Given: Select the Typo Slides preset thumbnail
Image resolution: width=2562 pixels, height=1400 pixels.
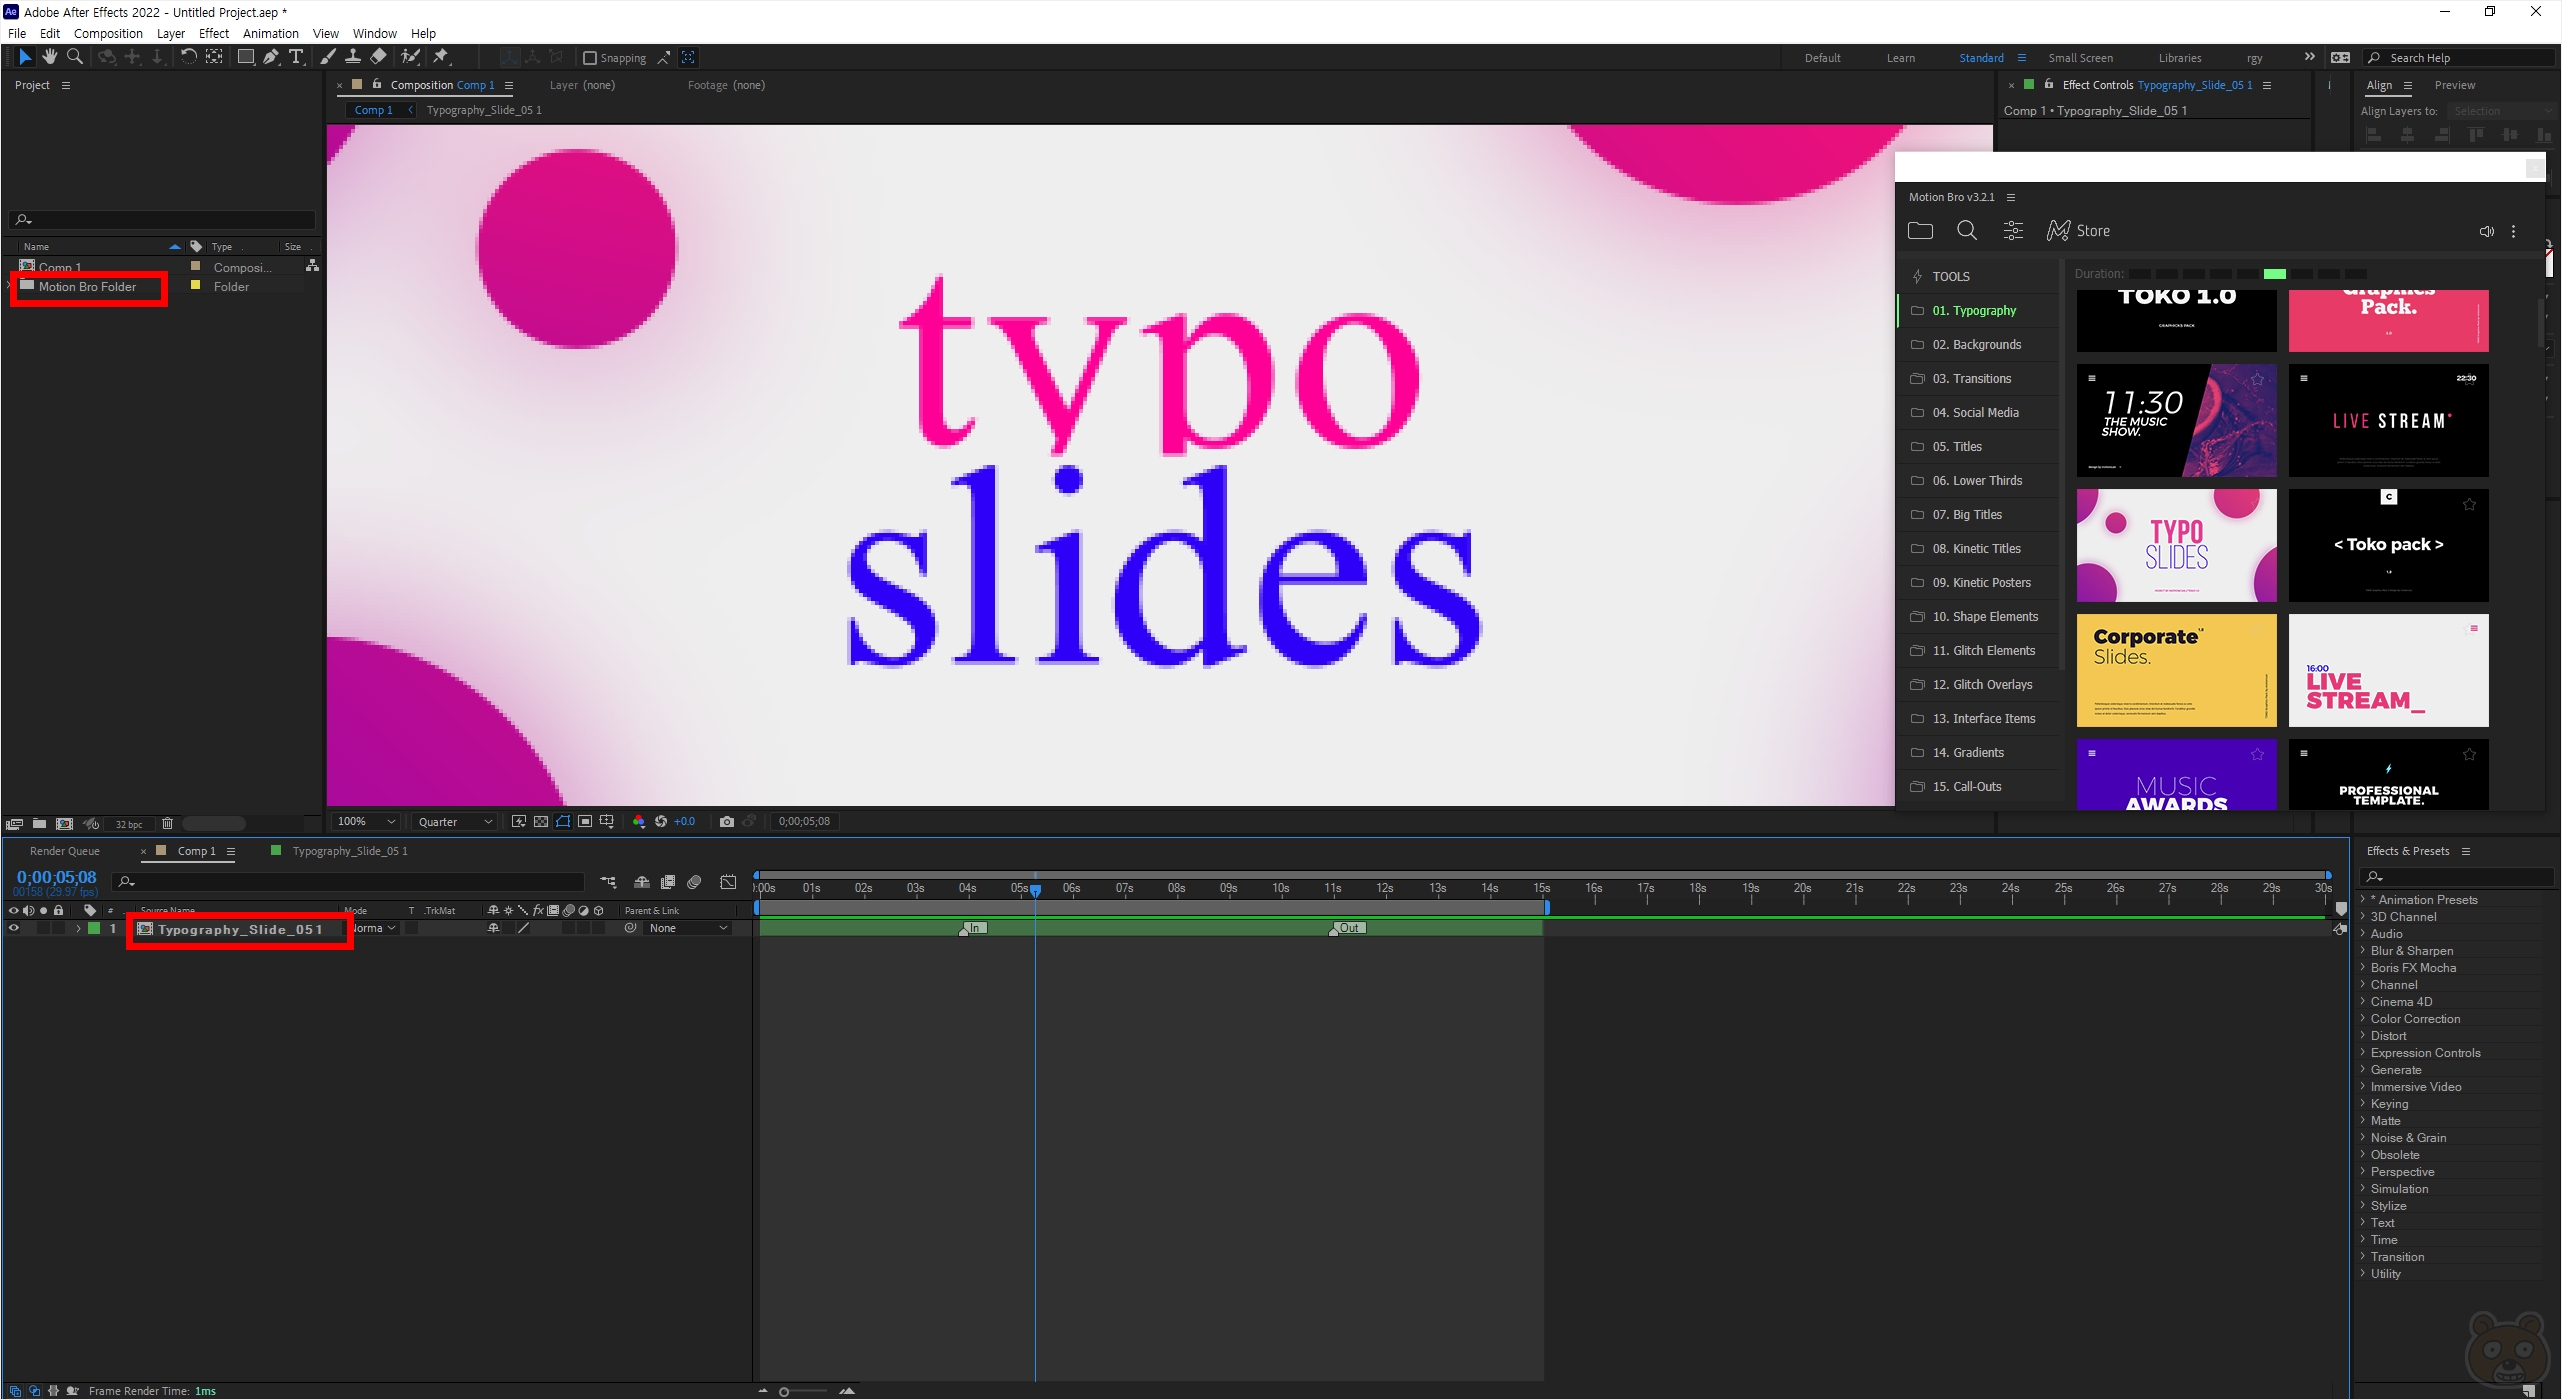Looking at the screenshot, I should click(2176, 545).
